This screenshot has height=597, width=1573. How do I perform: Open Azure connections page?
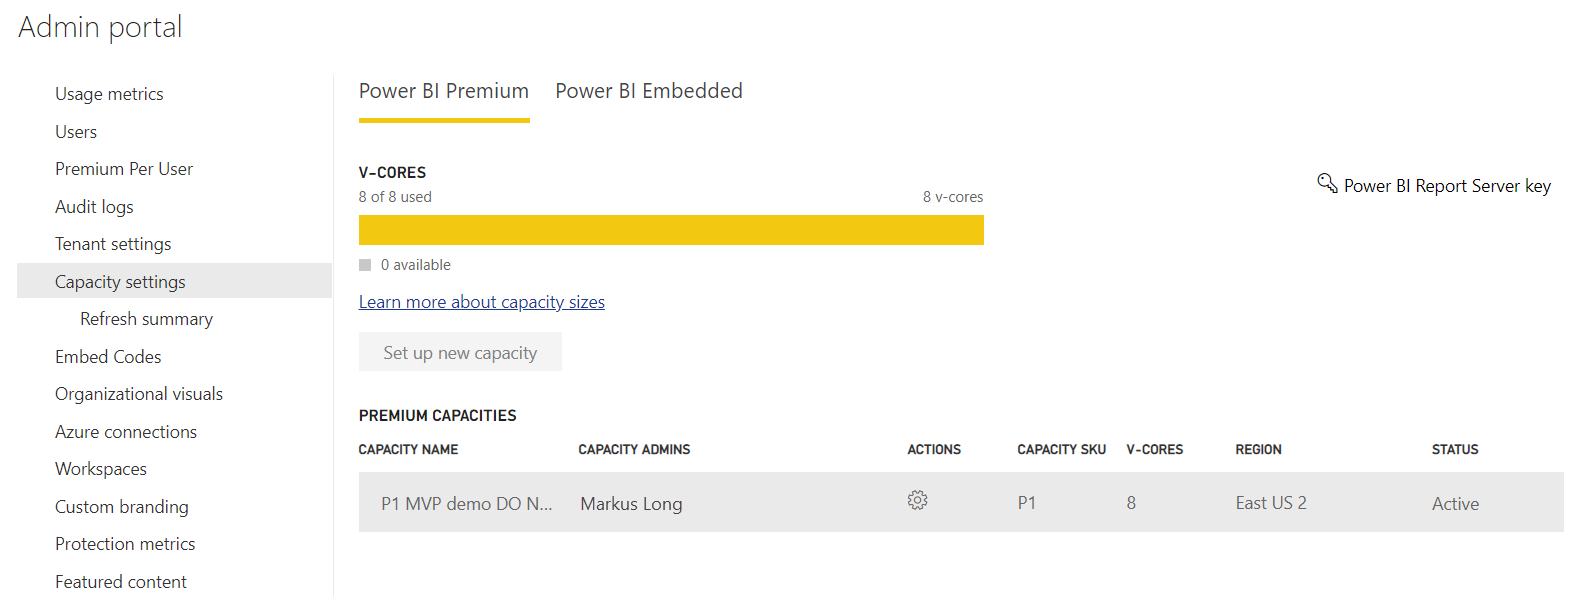pyautogui.click(x=126, y=432)
